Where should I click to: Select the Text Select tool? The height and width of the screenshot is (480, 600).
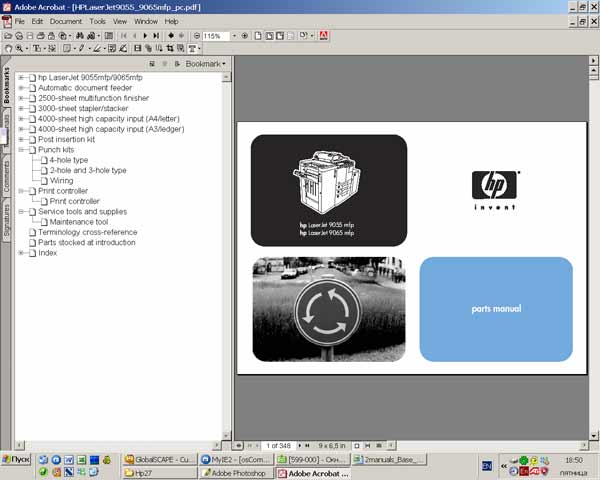(x=37, y=49)
